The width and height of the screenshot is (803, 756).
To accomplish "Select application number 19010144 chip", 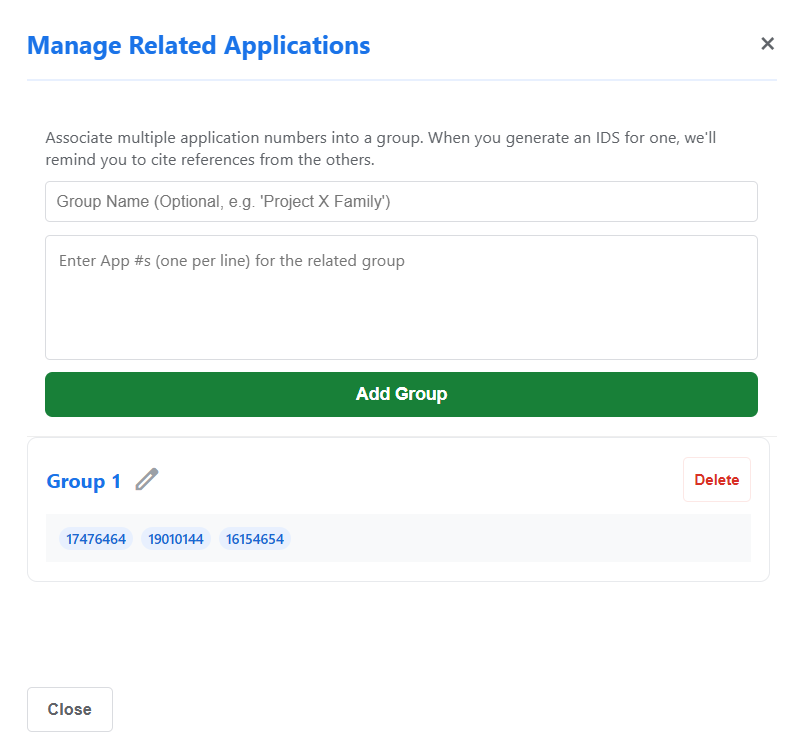I will (x=176, y=539).
